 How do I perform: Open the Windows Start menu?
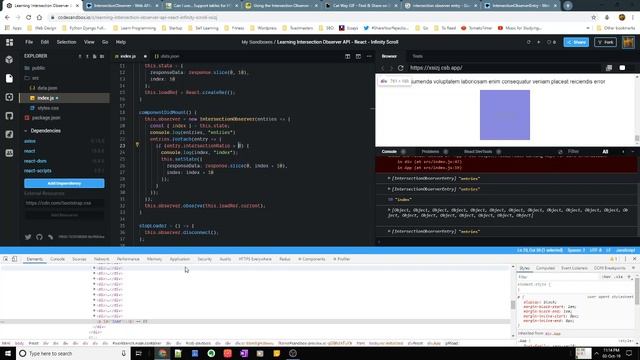coord(8,353)
